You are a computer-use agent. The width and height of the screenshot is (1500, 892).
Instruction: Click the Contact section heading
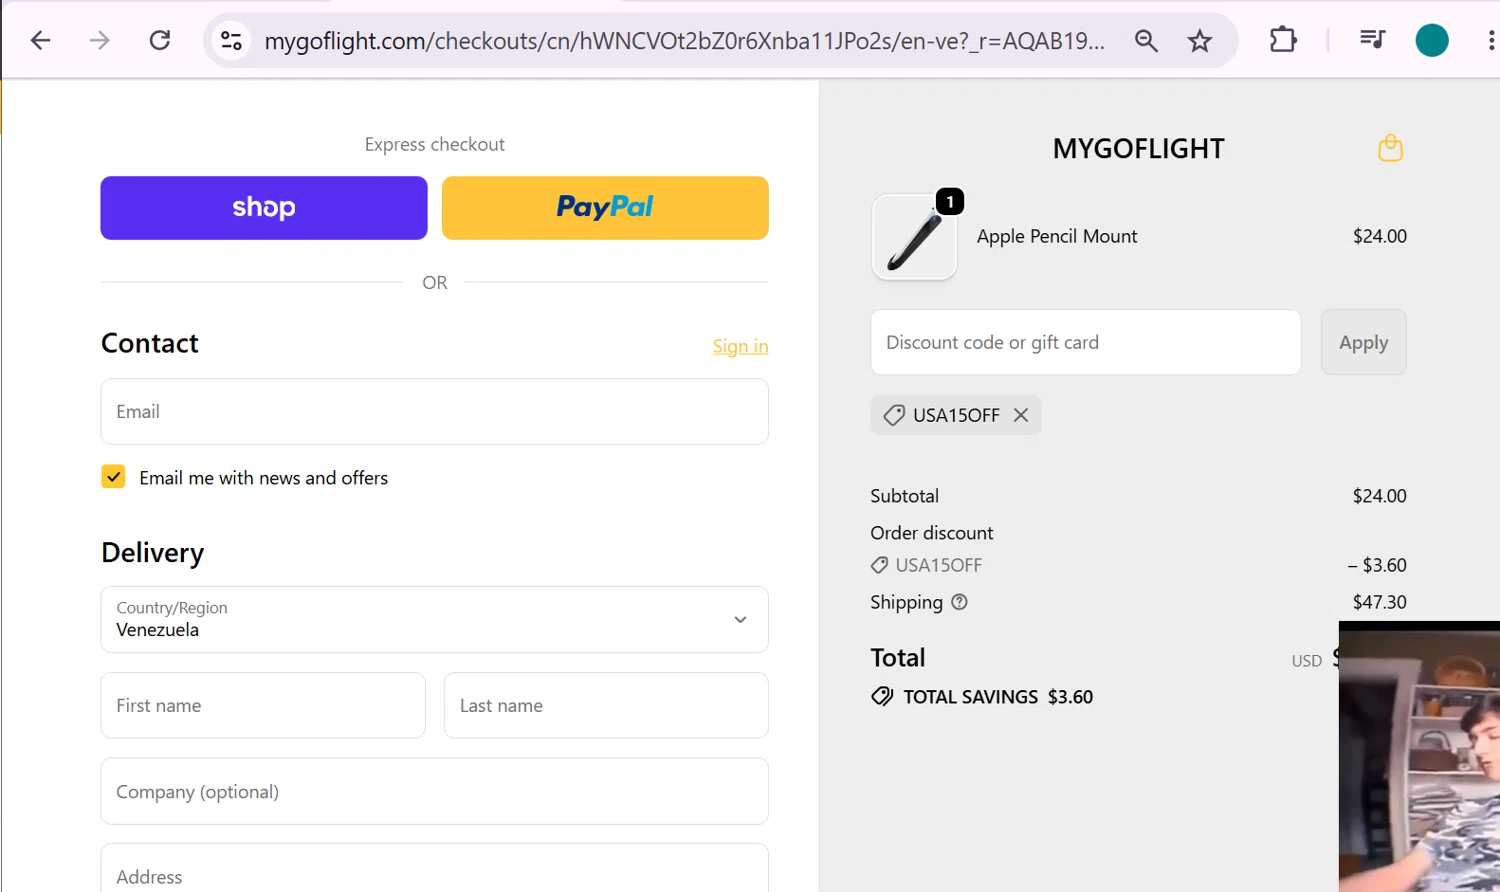point(150,343)
